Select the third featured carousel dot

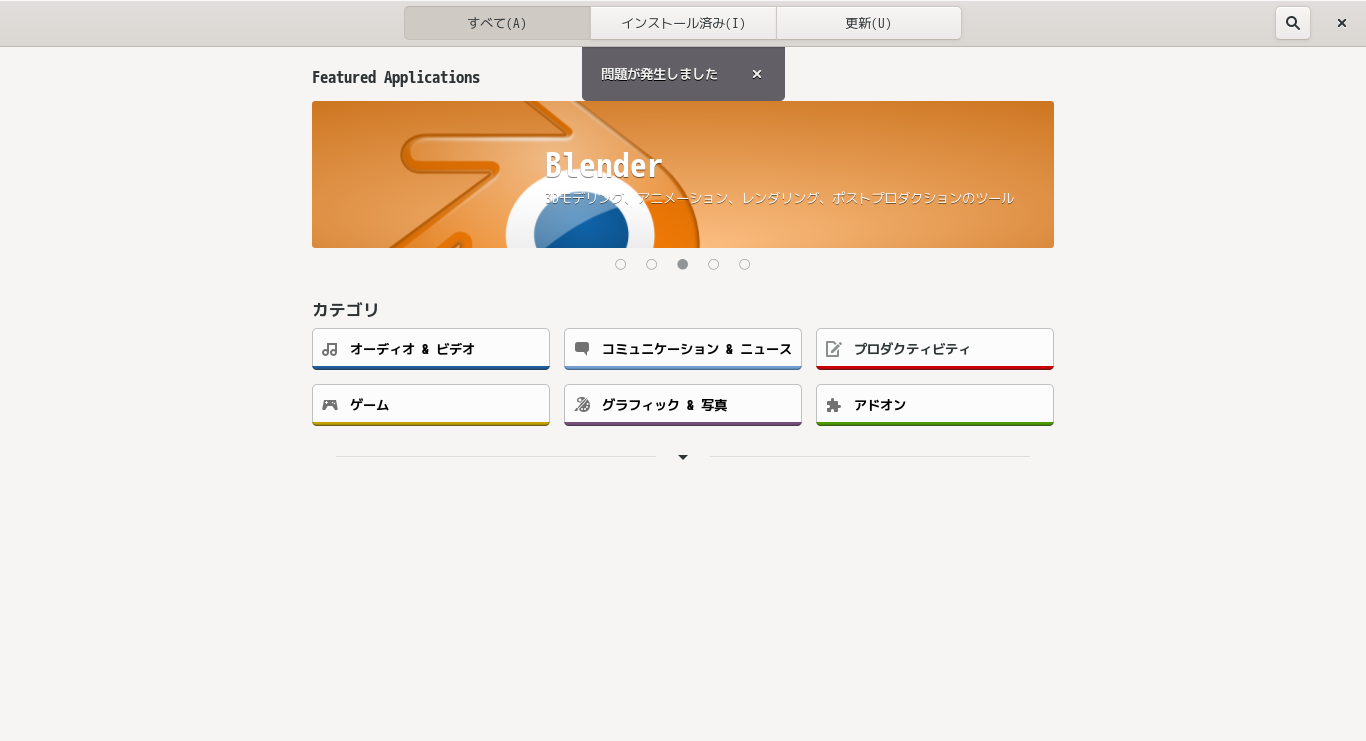pos(683,264)
